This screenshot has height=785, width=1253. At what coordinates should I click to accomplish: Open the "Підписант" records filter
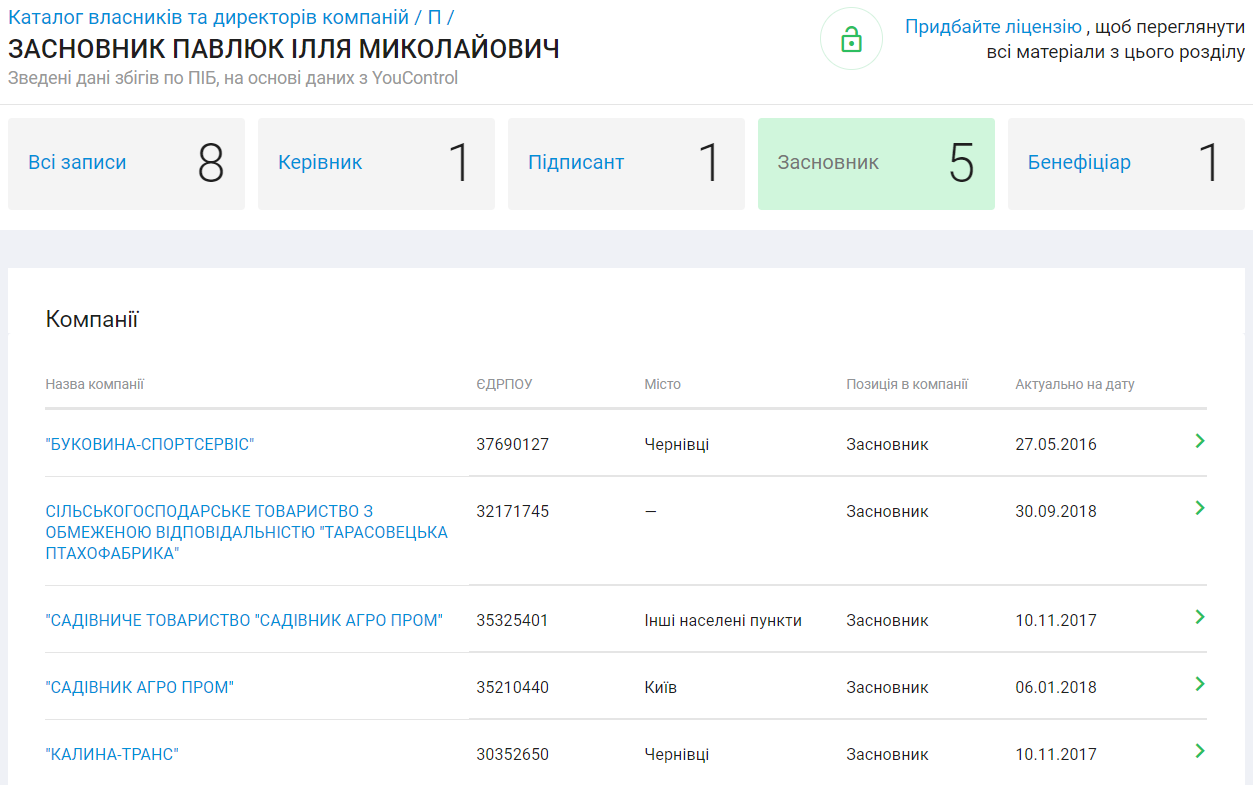click(x=626, y=164)
